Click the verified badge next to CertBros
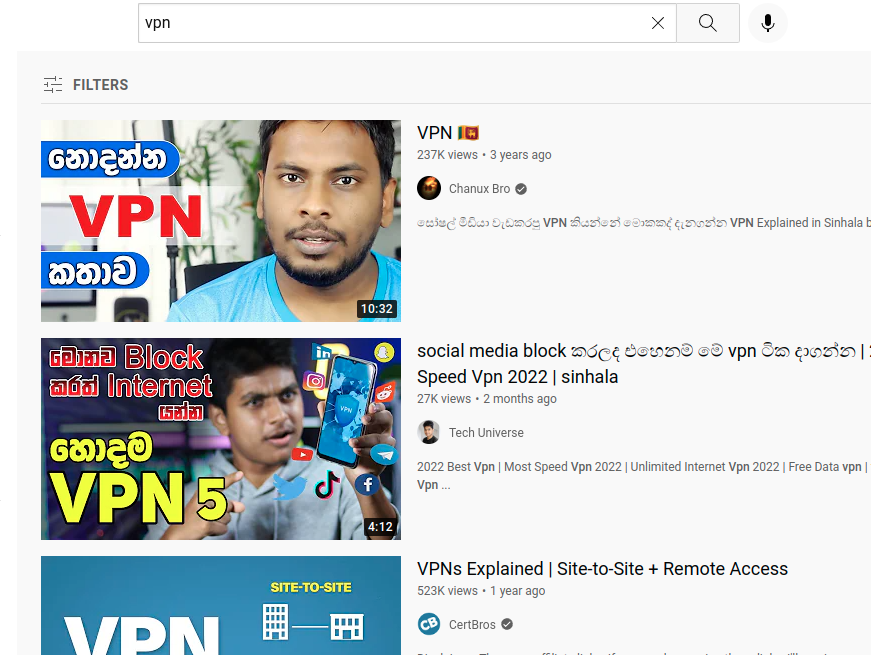Image resolution: width=871 pixels, height=655 pixels. tap(507, 624)
